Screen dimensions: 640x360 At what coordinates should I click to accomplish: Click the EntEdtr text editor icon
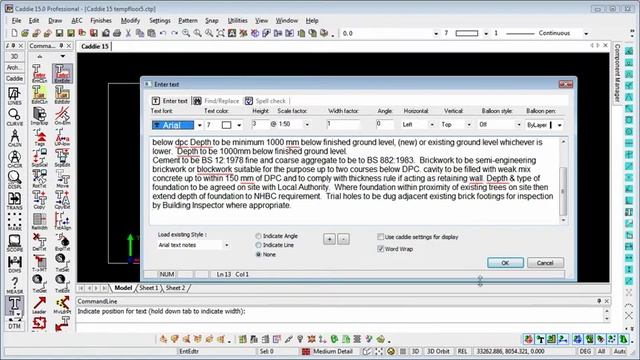point(62,73)
